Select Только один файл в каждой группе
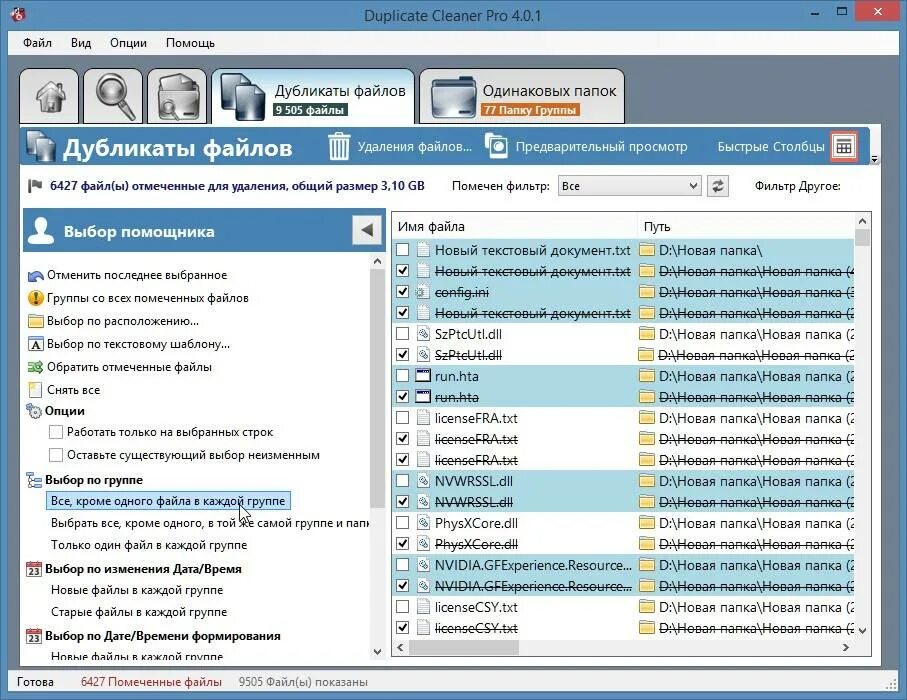Viewport: 907px width, 700px height. click(149, 545)
